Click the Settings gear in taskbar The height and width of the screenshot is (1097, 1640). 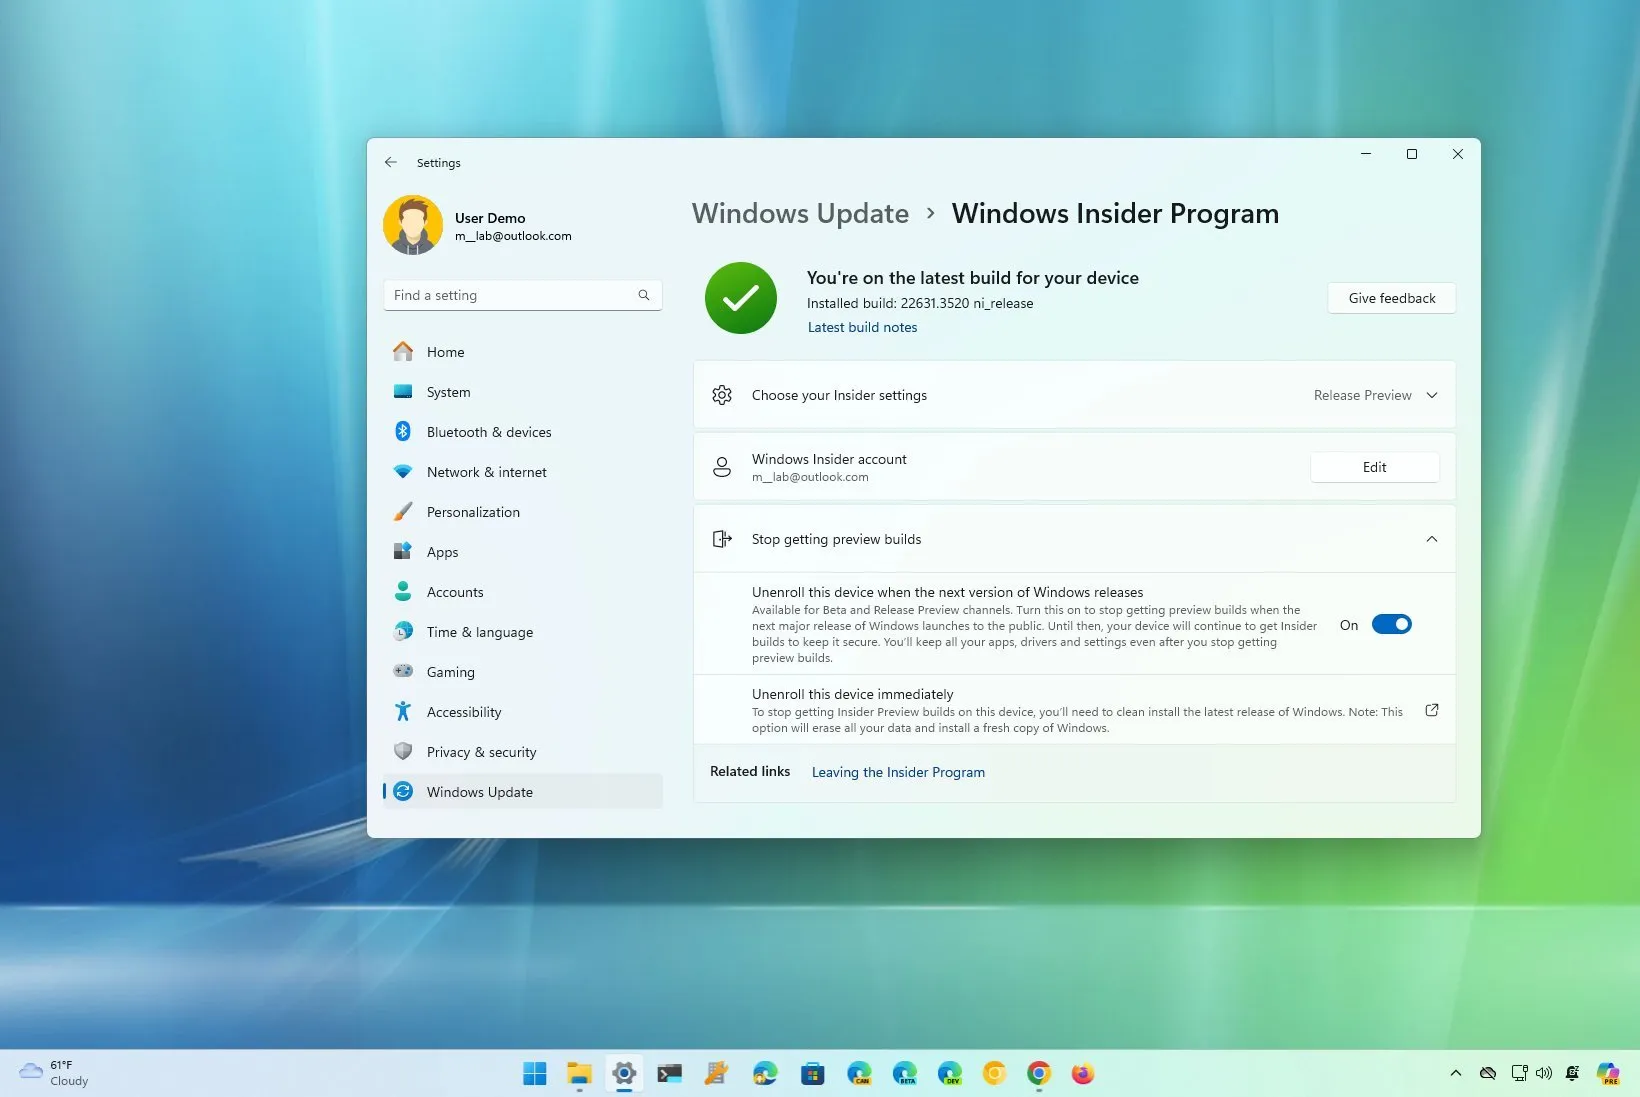tap(624, 1073)
